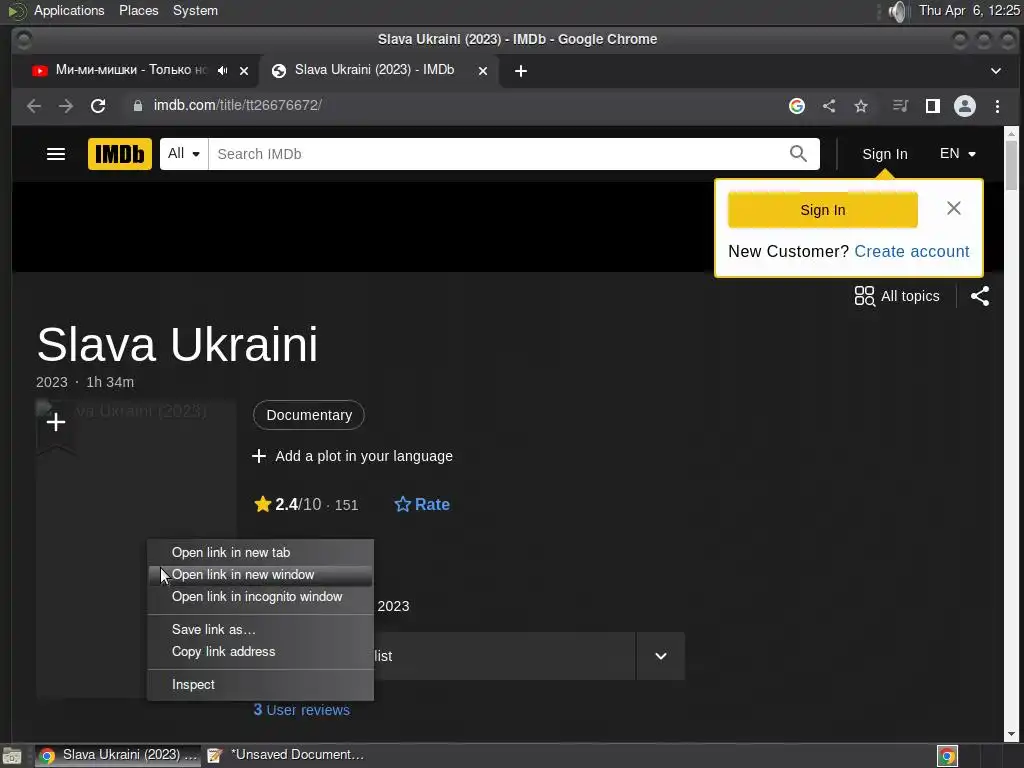Select Save link as…

pyautogui.click(x=261, y=630)
